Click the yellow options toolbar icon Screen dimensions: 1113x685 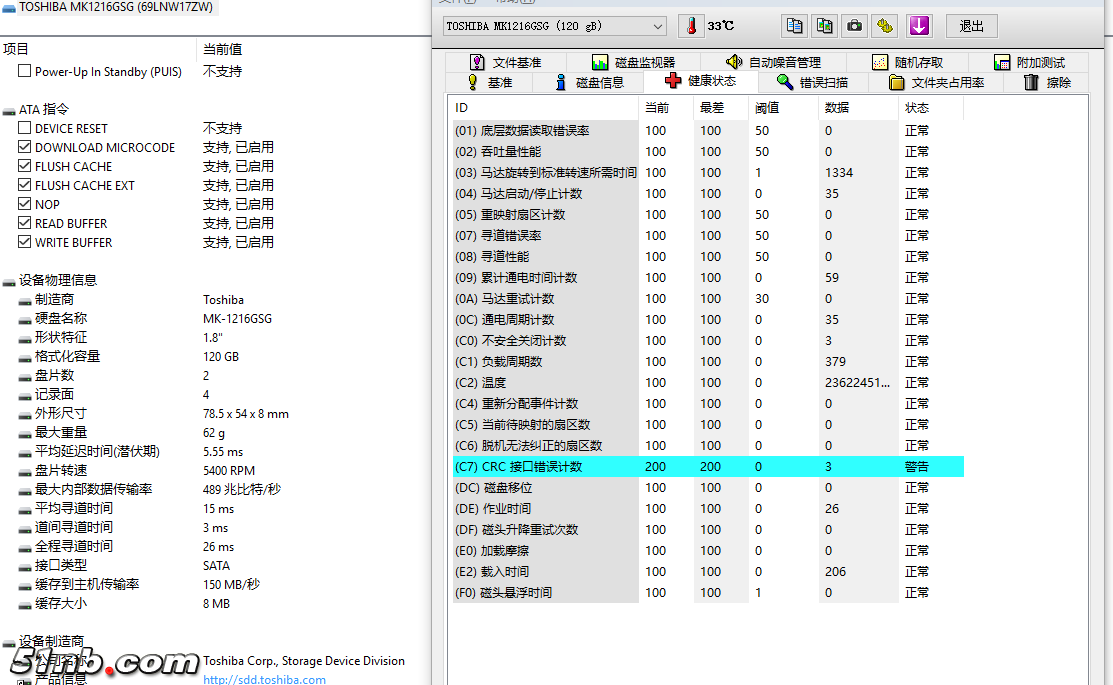884,26
